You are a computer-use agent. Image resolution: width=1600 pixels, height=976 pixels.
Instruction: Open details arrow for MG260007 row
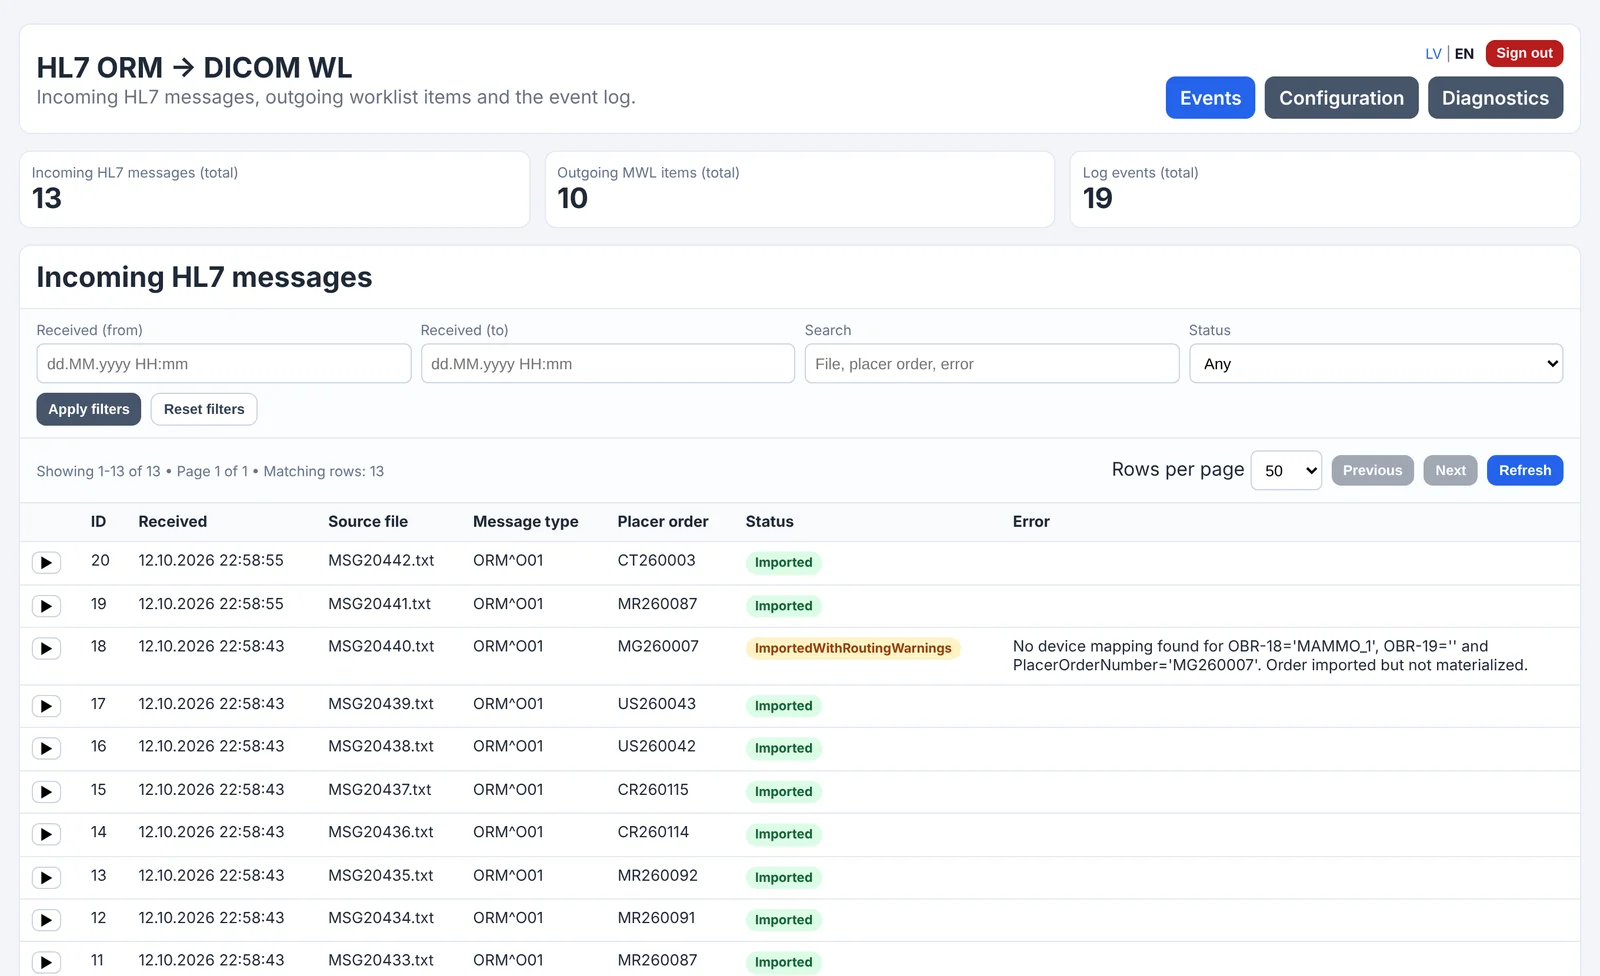click(x=46, y=649)
